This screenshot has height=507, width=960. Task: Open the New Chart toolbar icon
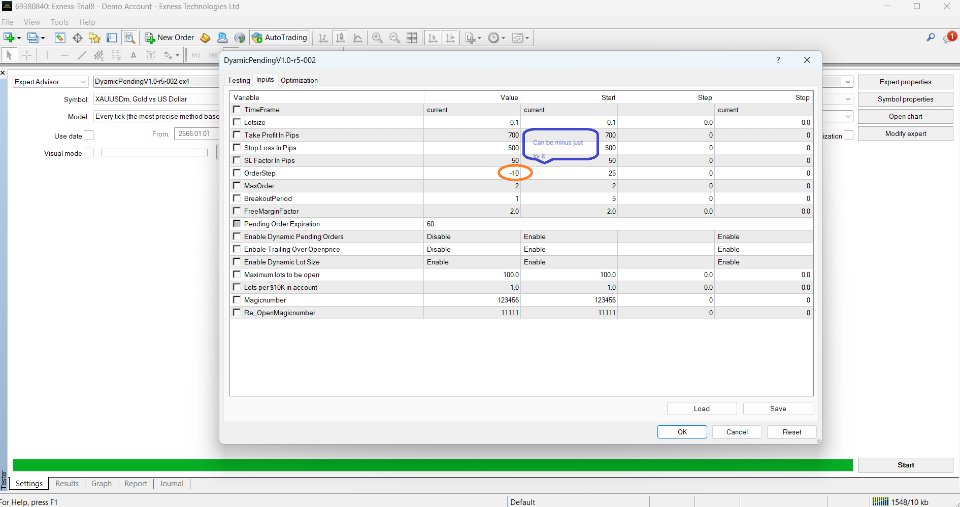tap(9, 37)
